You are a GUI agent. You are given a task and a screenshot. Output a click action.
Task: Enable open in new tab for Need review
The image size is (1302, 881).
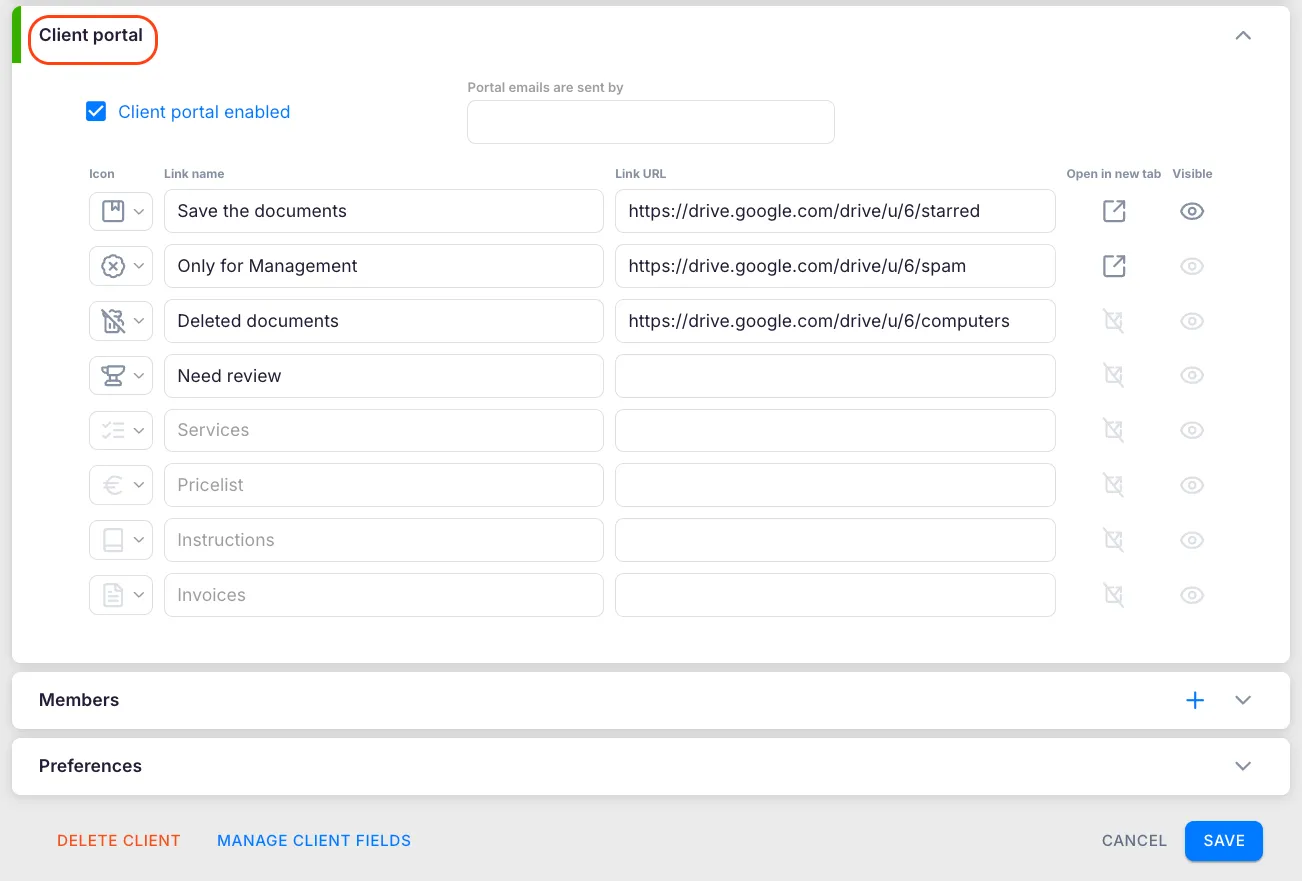click(1113, 376)
